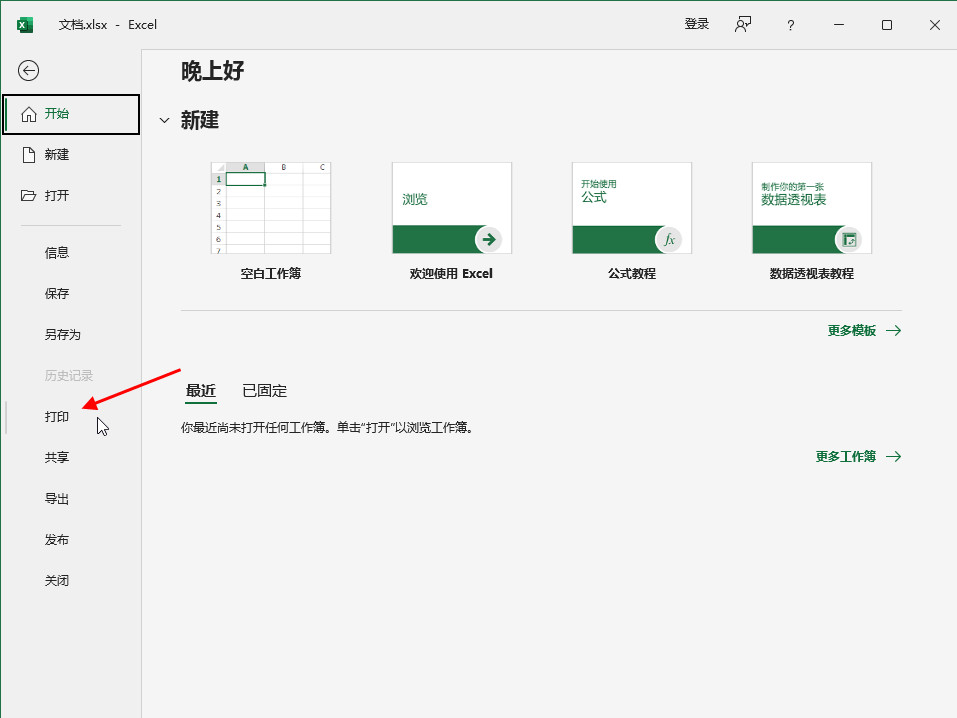This screenshot has width=957, height=718.
Task: Click the Excel logo in the title bar
Action: pyautogui.click(x=25, y=25)
